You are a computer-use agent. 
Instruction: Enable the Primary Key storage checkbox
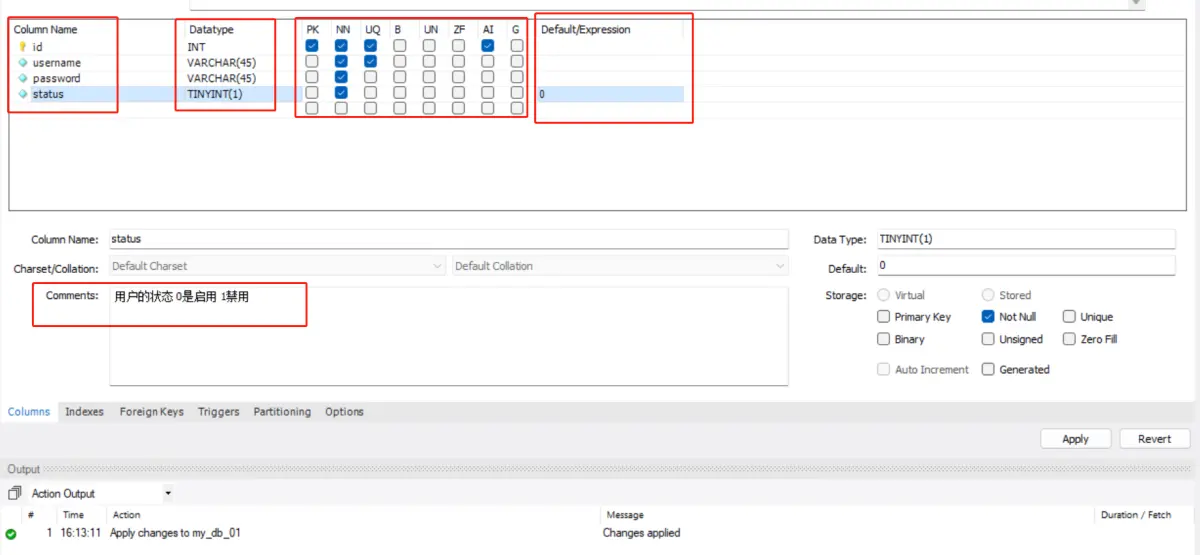point(883,317)
